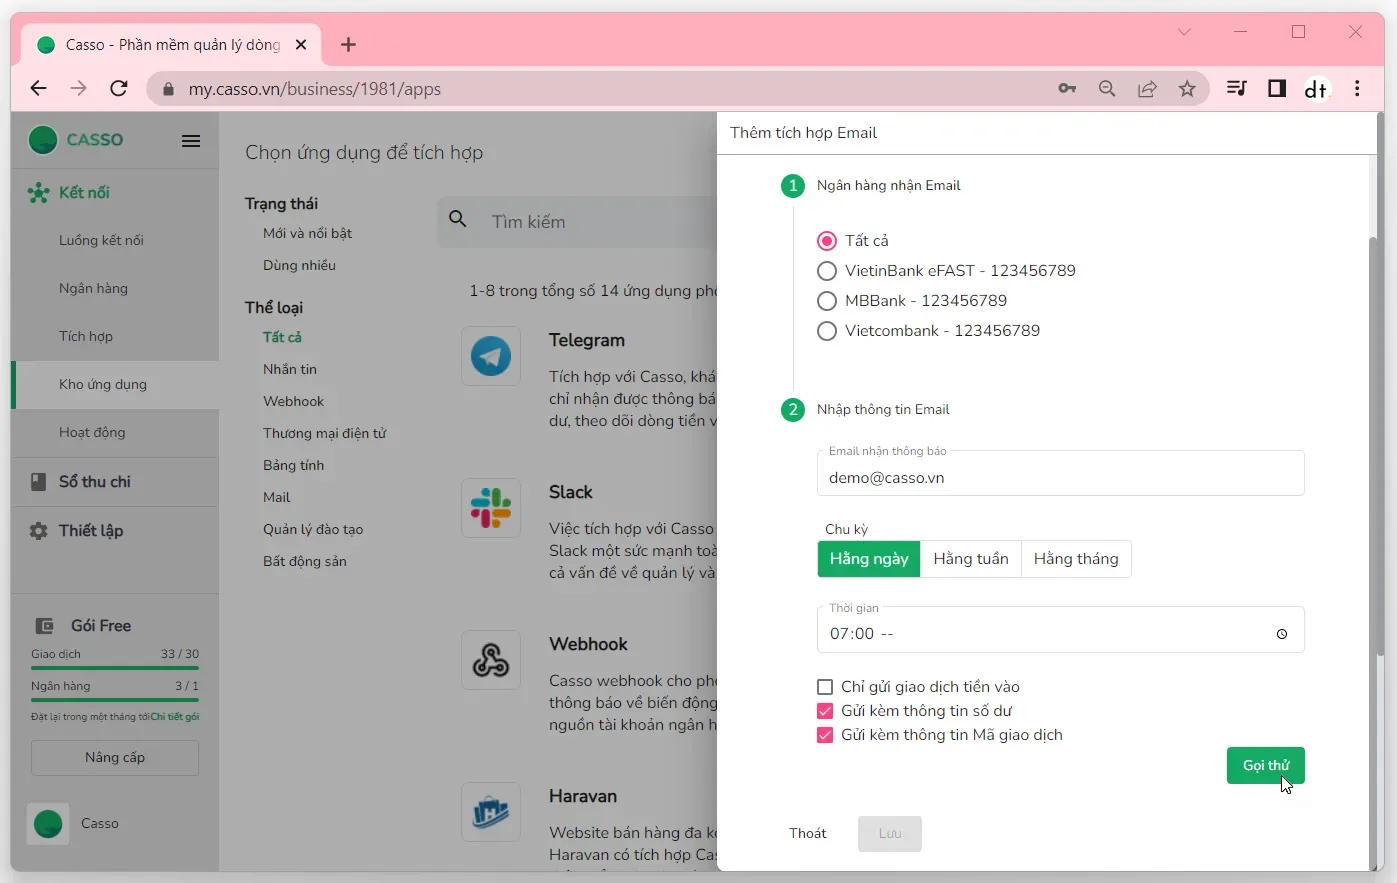This screenshot has height=883, width=1397.
Task: Filter apps by Nhắn tin category
Action: pos(290,369)
